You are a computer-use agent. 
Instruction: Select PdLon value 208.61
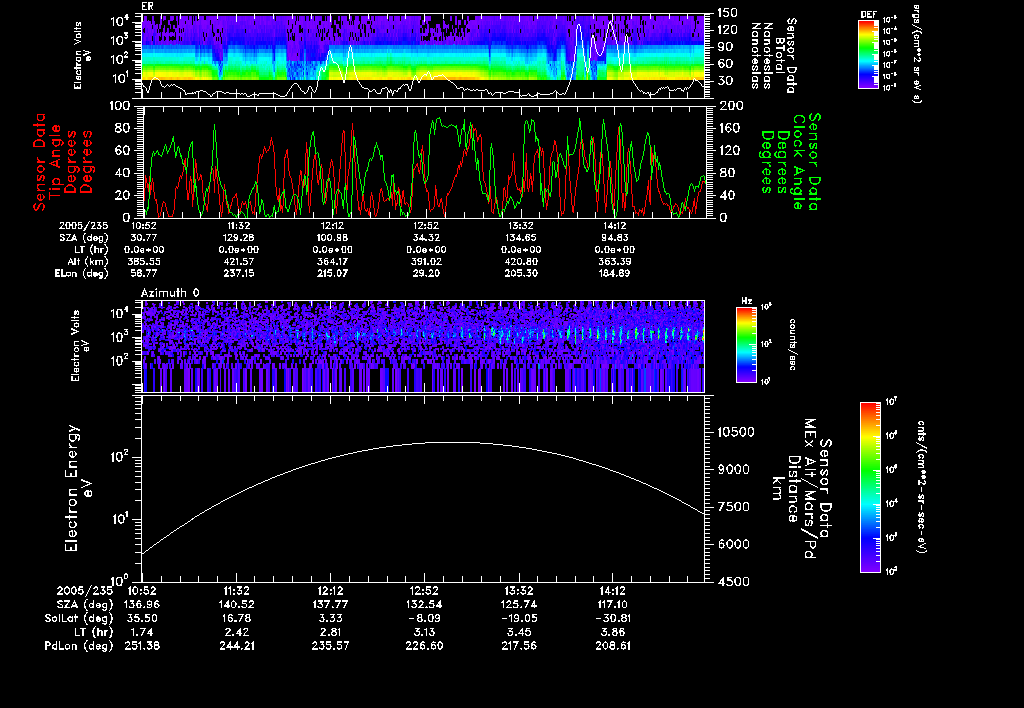[x=612, y=646]
